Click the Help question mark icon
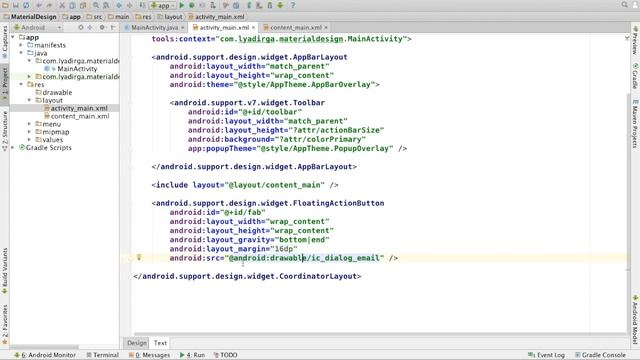Screen dimensions: 640x360 pos(293,5)
